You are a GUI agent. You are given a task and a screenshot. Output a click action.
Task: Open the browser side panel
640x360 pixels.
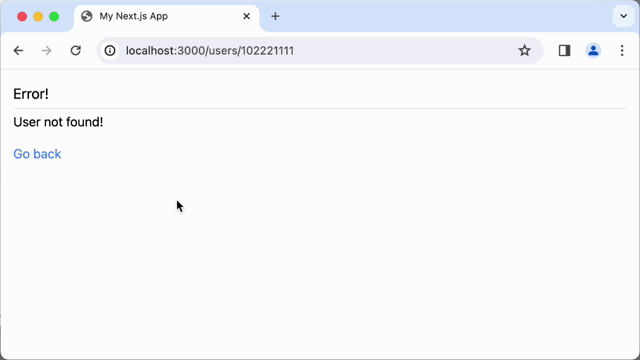click(564, 51)
